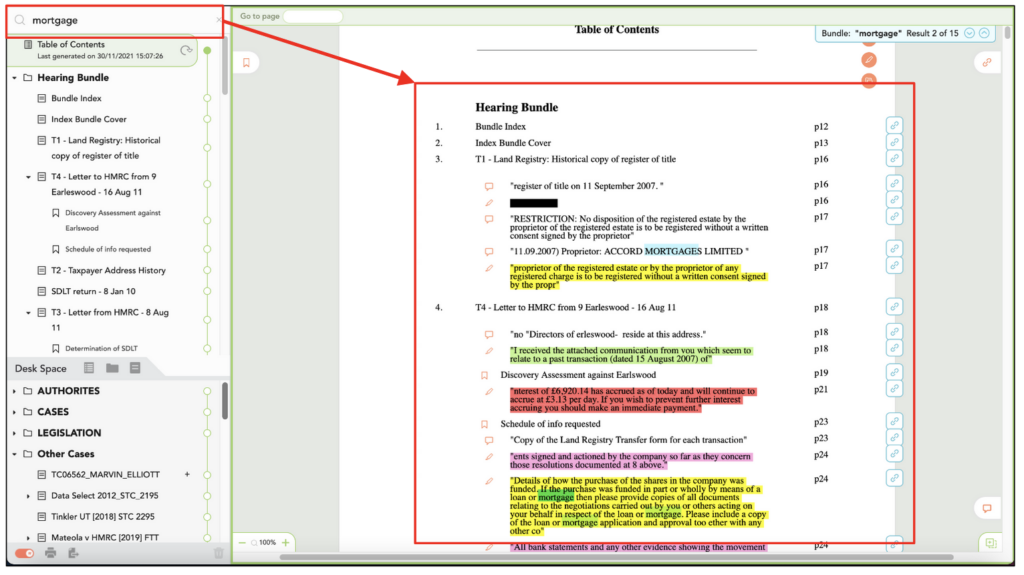
Task: Toggle the circle marker for Index Bundle Cover
Action: (x=207, y=119)
